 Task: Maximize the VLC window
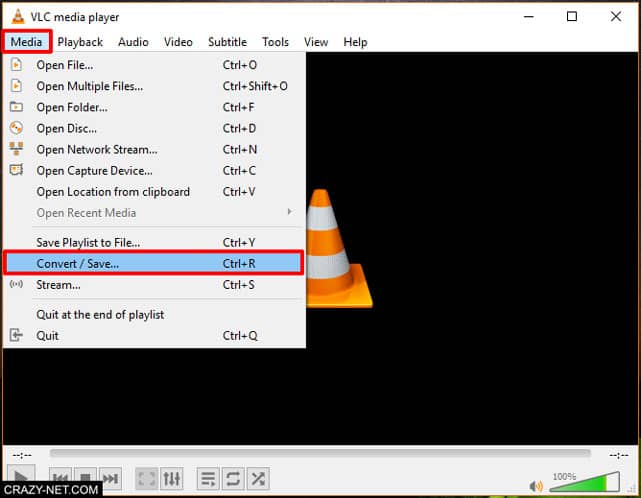[572, 16]
